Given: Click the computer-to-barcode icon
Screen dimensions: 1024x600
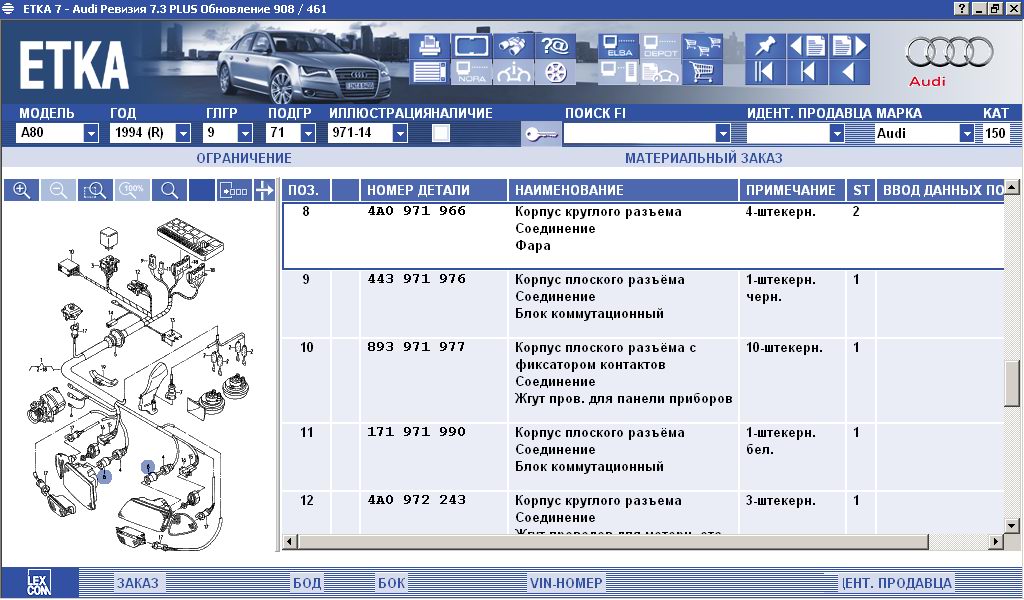Looking at the screenshot, I should [618, 72].
